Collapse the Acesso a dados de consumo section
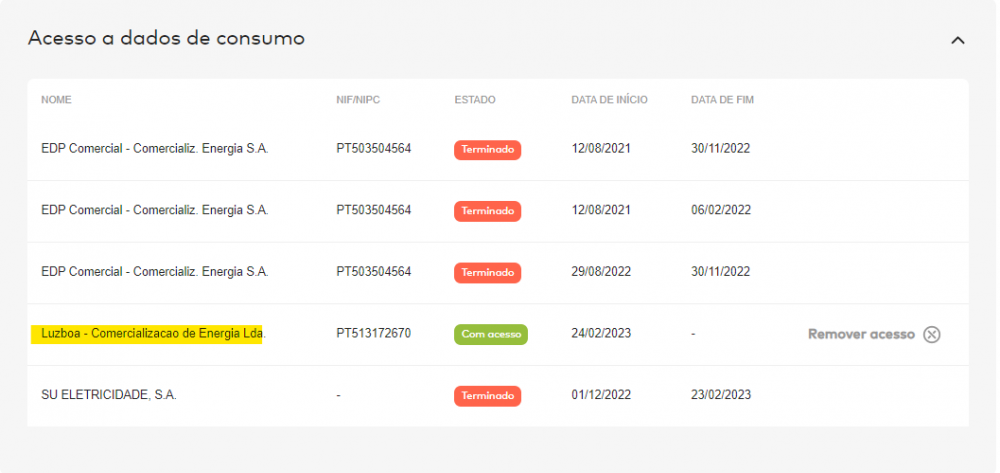 [x=957, y=40]
